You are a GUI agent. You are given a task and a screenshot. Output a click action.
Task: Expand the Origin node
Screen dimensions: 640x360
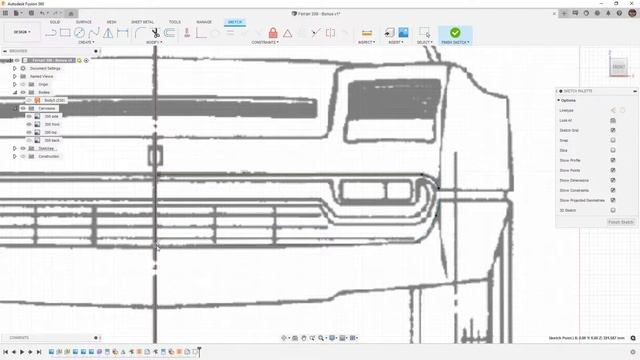tap(15, 84)
